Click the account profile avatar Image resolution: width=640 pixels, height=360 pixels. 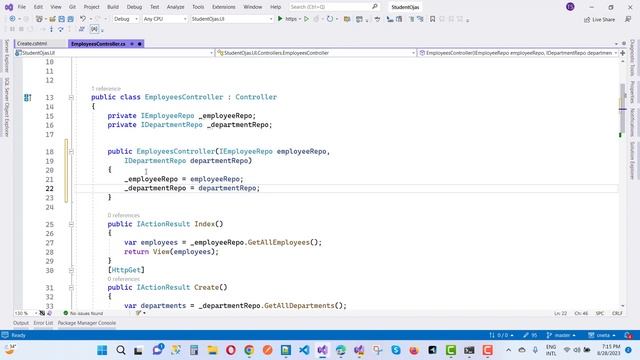[570, 7]
